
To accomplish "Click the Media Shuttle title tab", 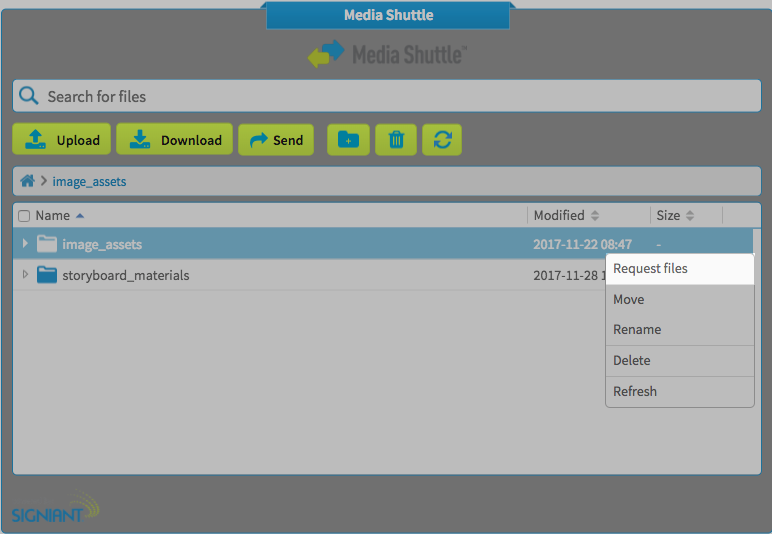I will [388, 15].
